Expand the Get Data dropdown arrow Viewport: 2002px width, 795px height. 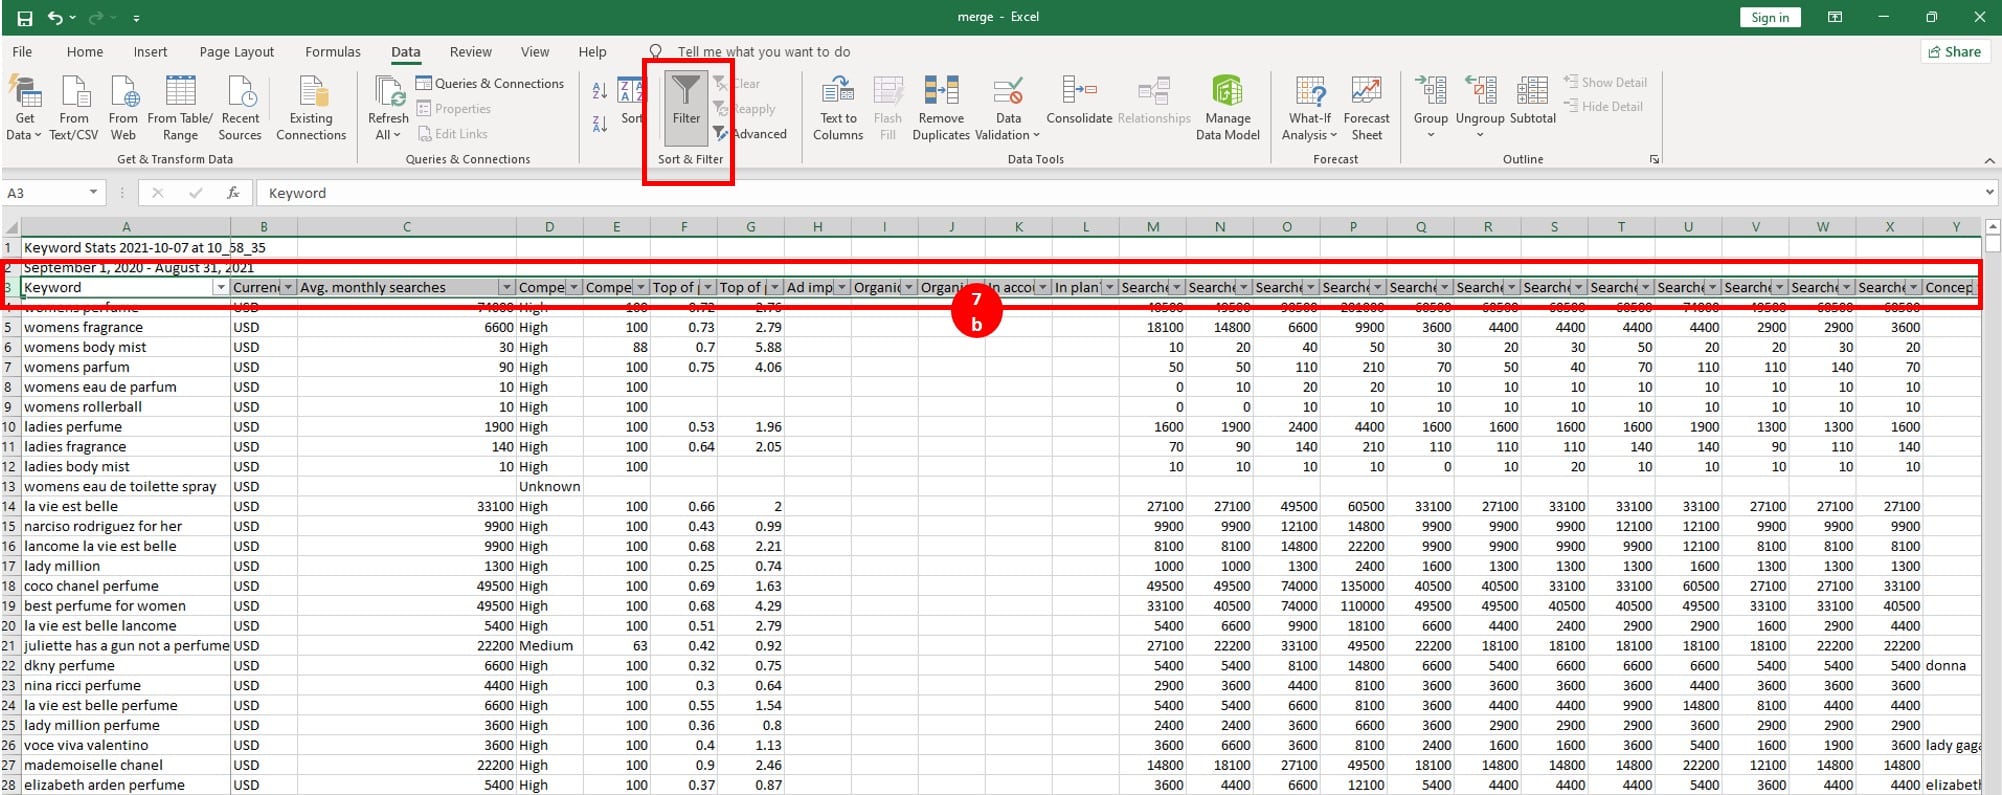38,135
